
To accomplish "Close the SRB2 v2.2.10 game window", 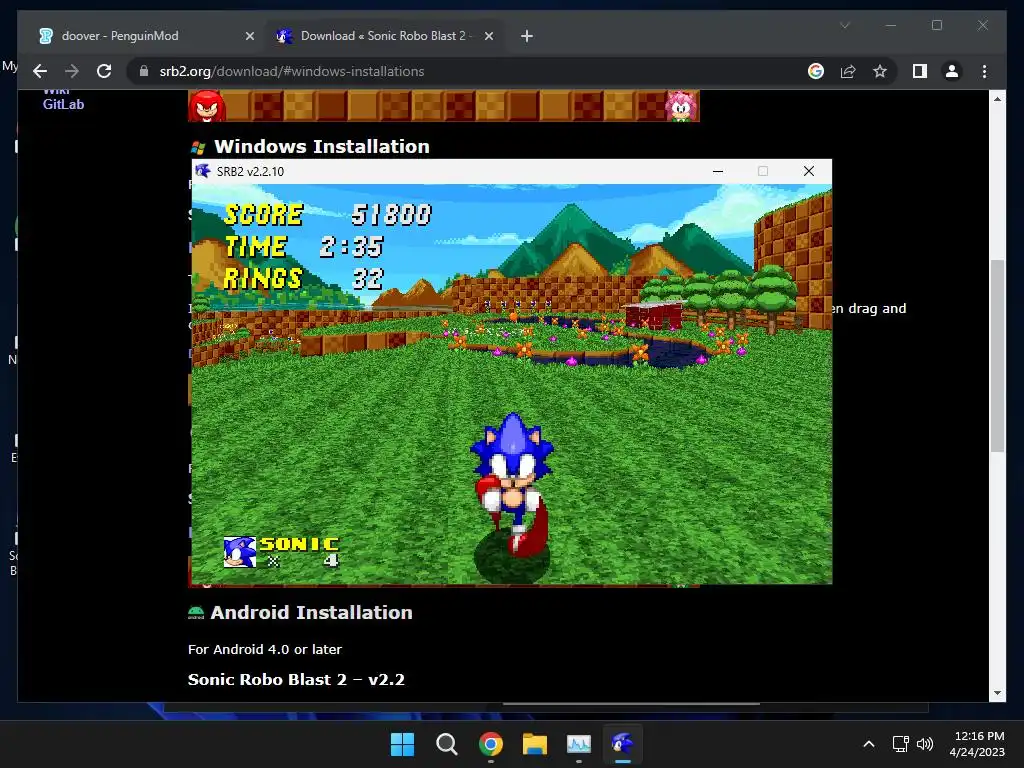I will pos(808,171).
